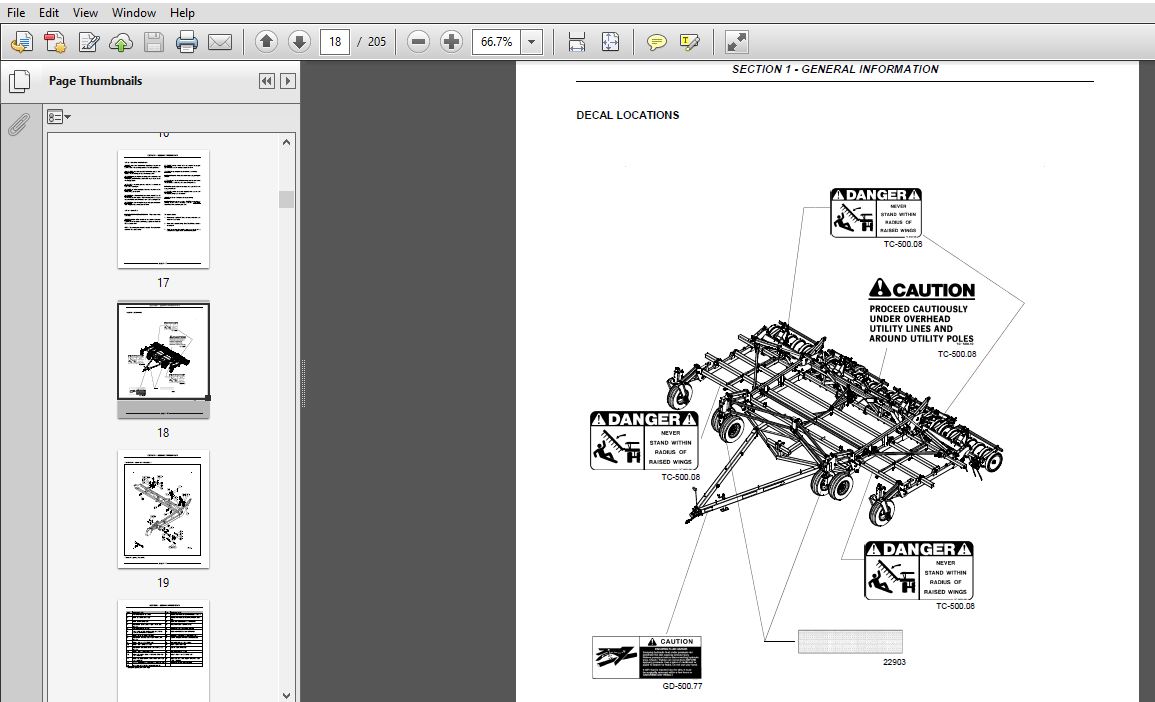Click the email envelope icon
The width and height of the screenshot is (1155, 702).
pyautogui.click(x=220, y=42)
